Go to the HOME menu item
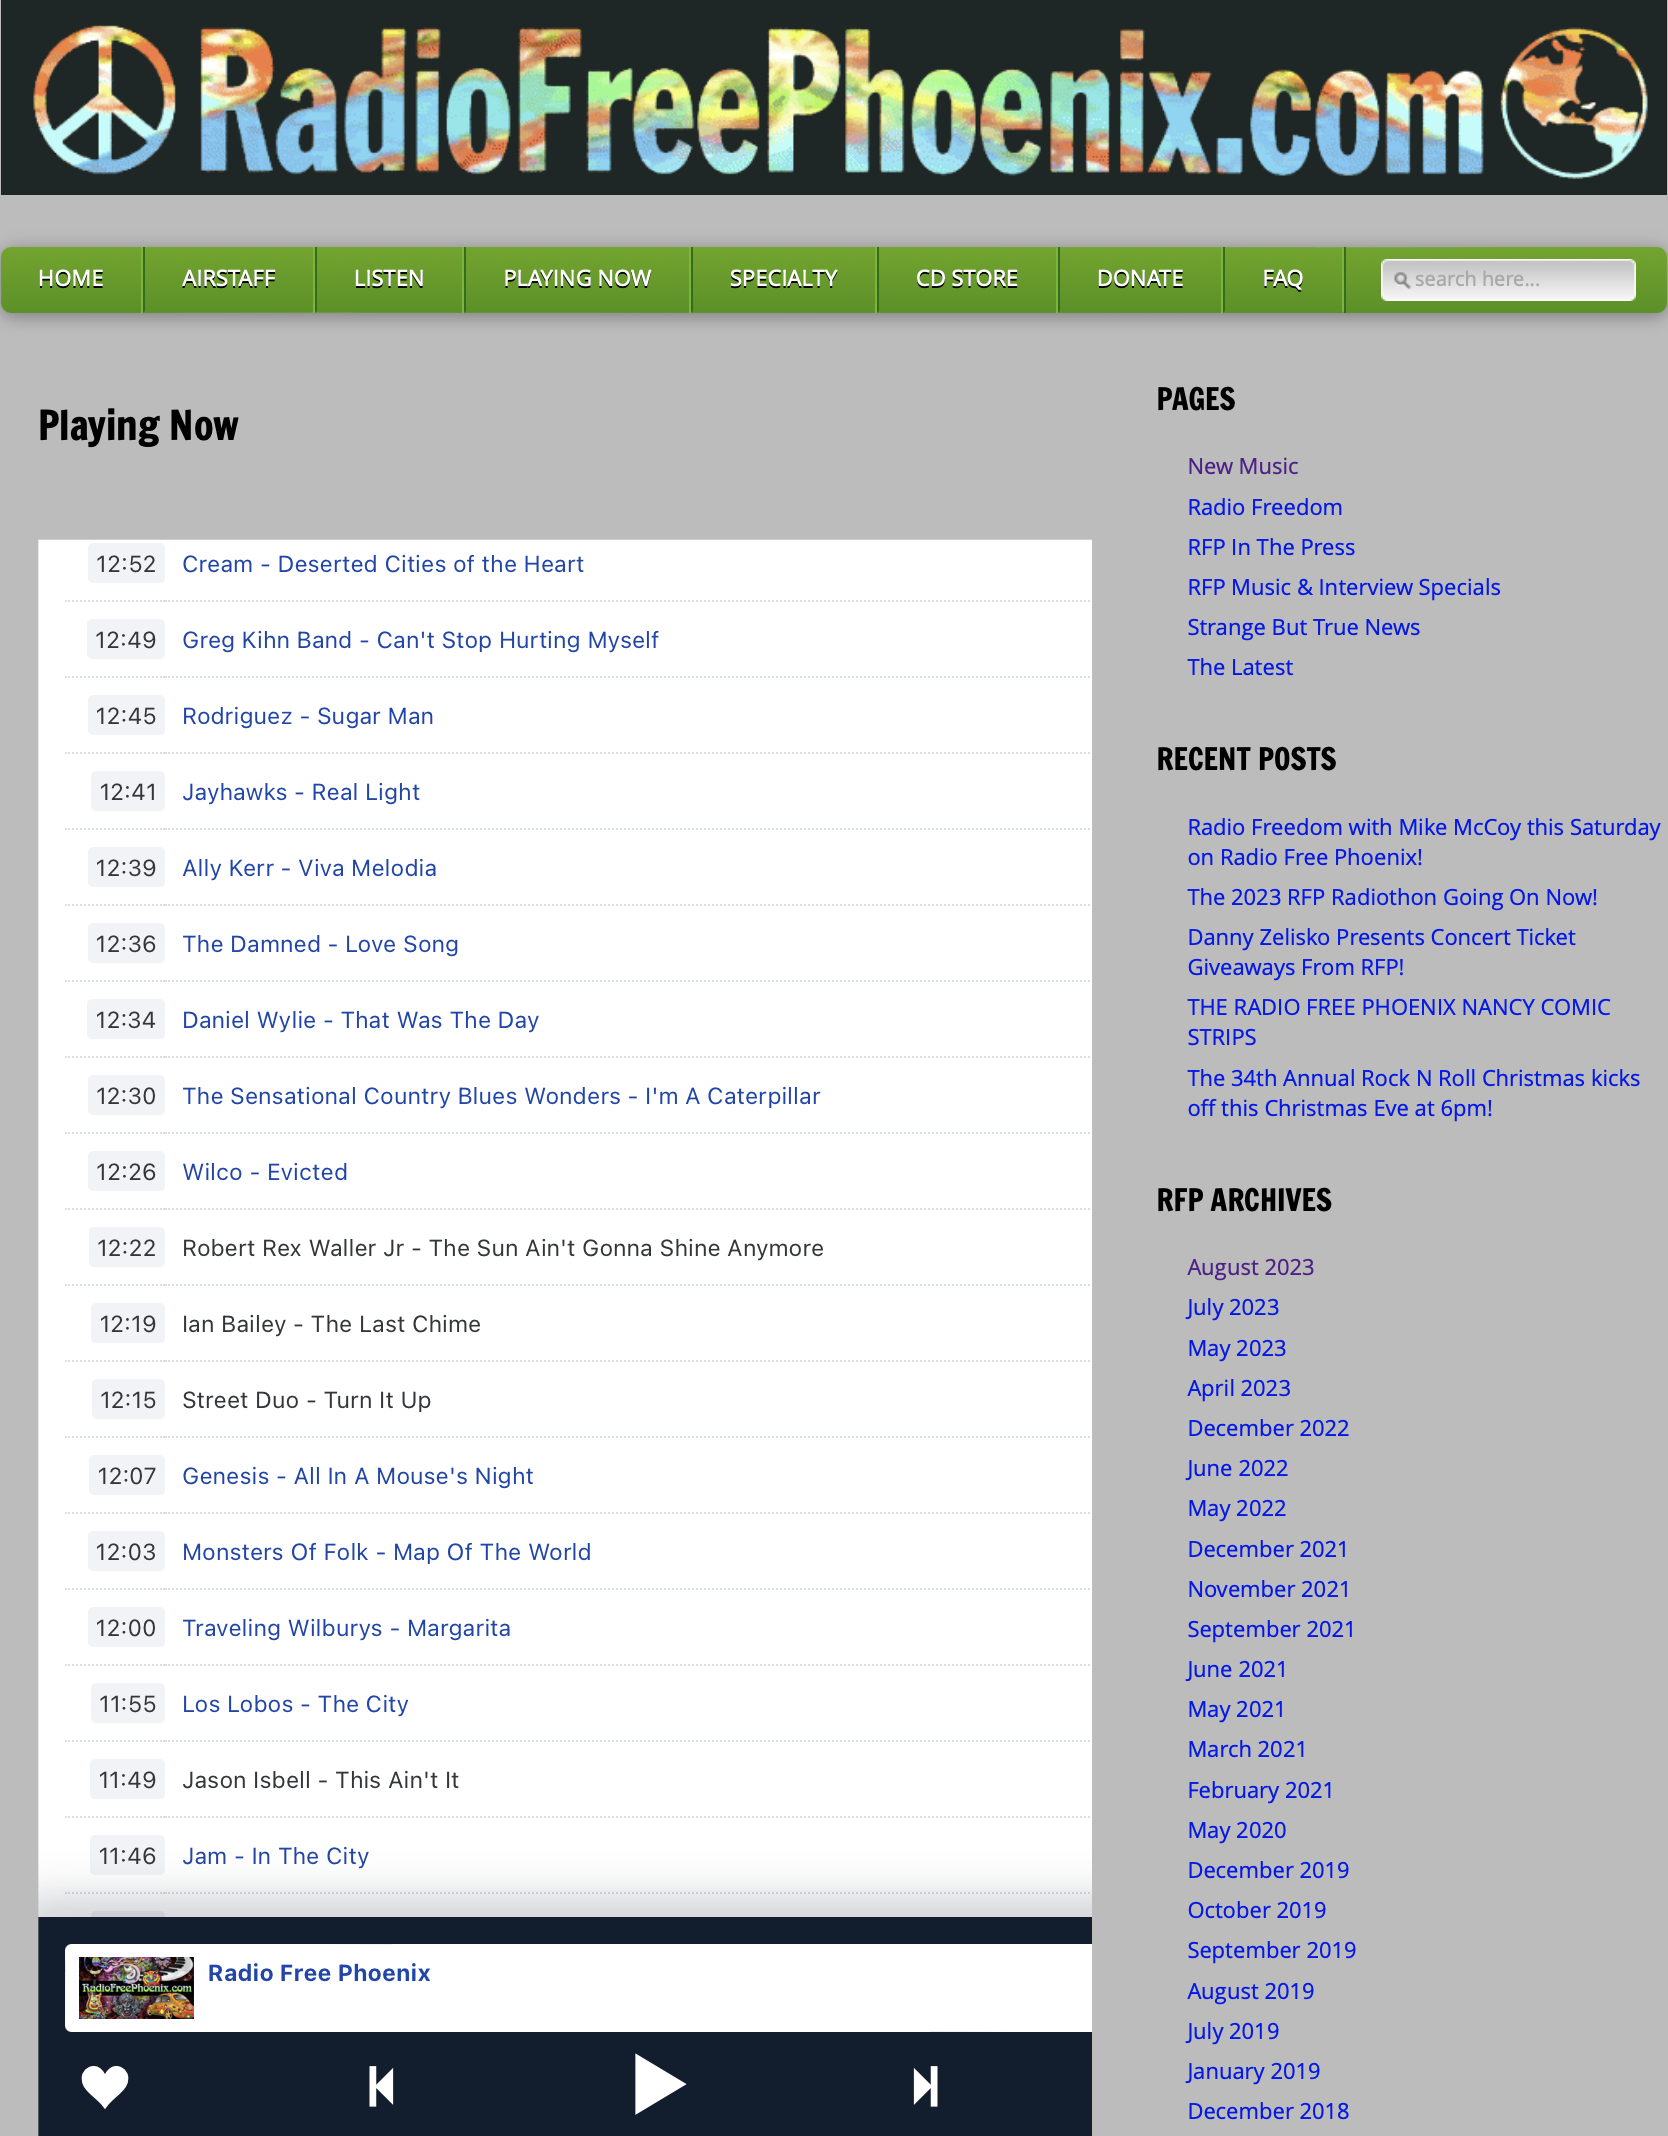 tap(71, 279)
